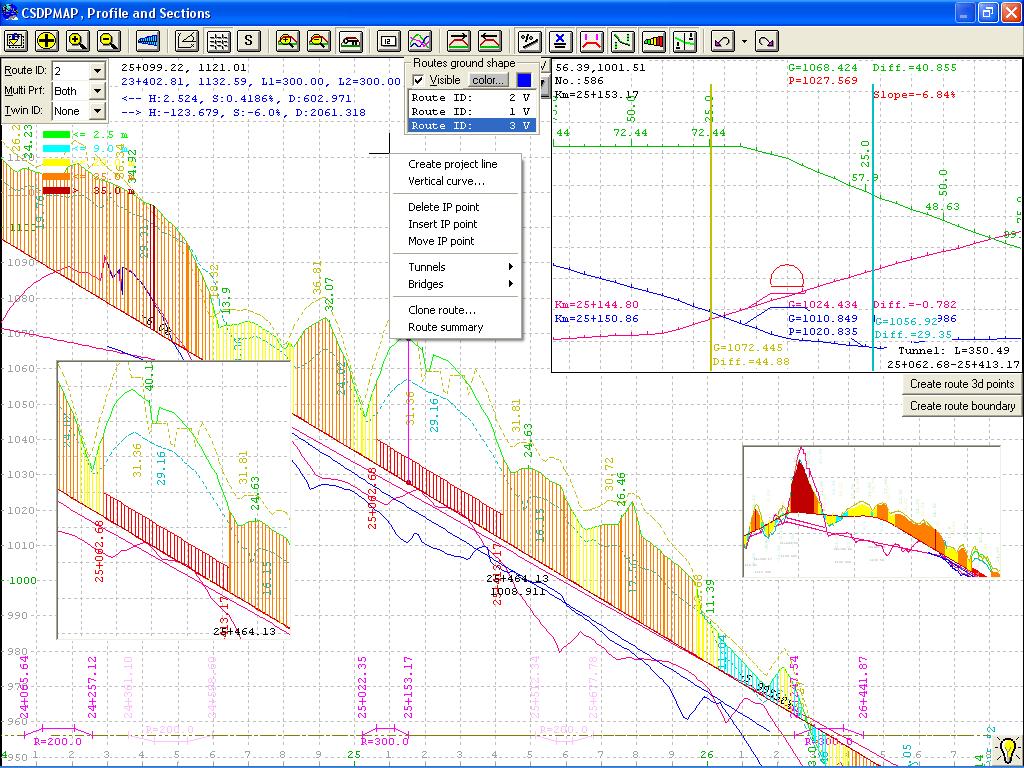This screenshot has height=768, width=1024.
Task: Click the save-map toolbar icon with disk
Action: (14, 41)
